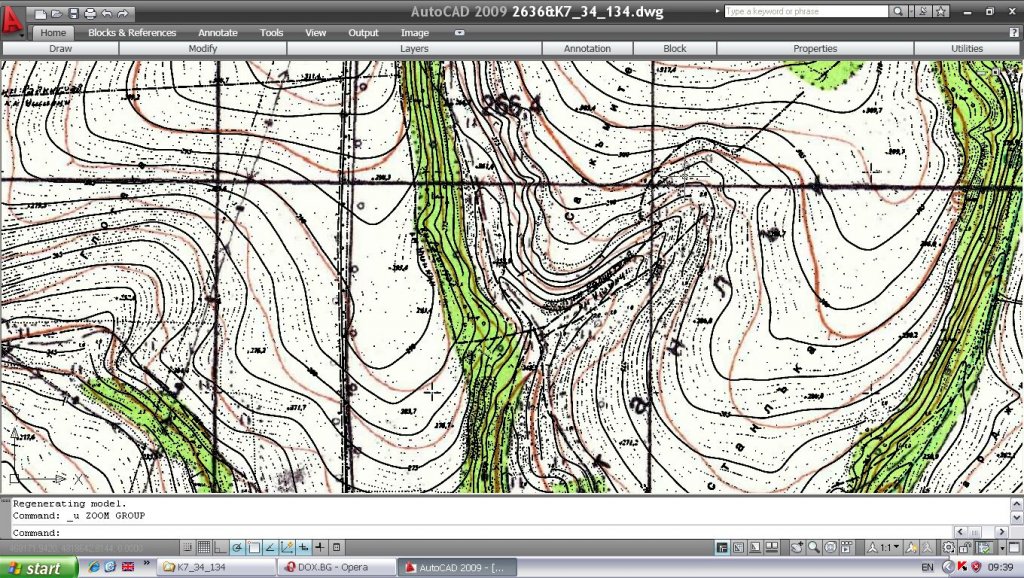This screenshot has height=578, width=1024.
Task: Click the Undo arrow icon
Action: tap(107, 14)
